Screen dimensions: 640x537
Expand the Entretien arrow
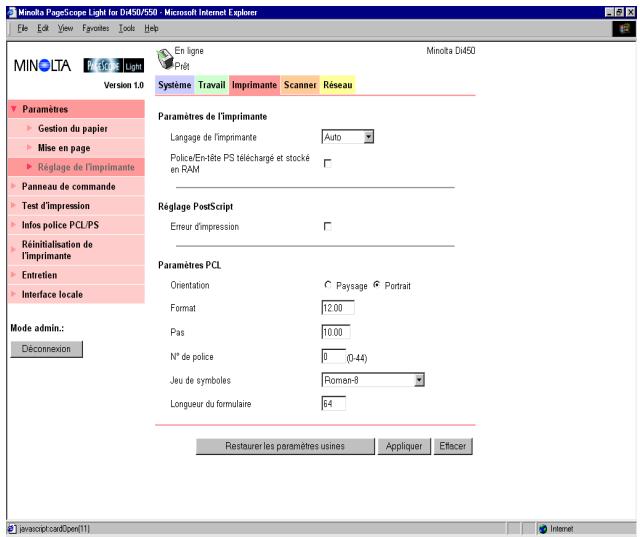pos(13,275)
